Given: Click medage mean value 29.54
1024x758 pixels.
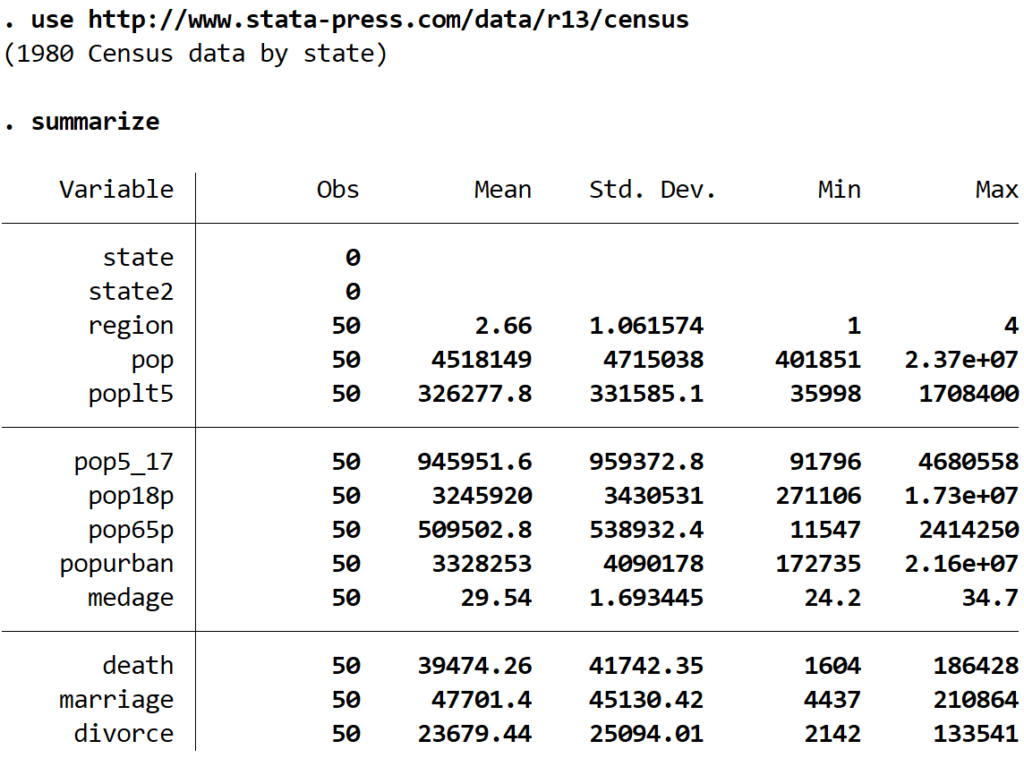Looking at the screenshot, I should point(496,597).
